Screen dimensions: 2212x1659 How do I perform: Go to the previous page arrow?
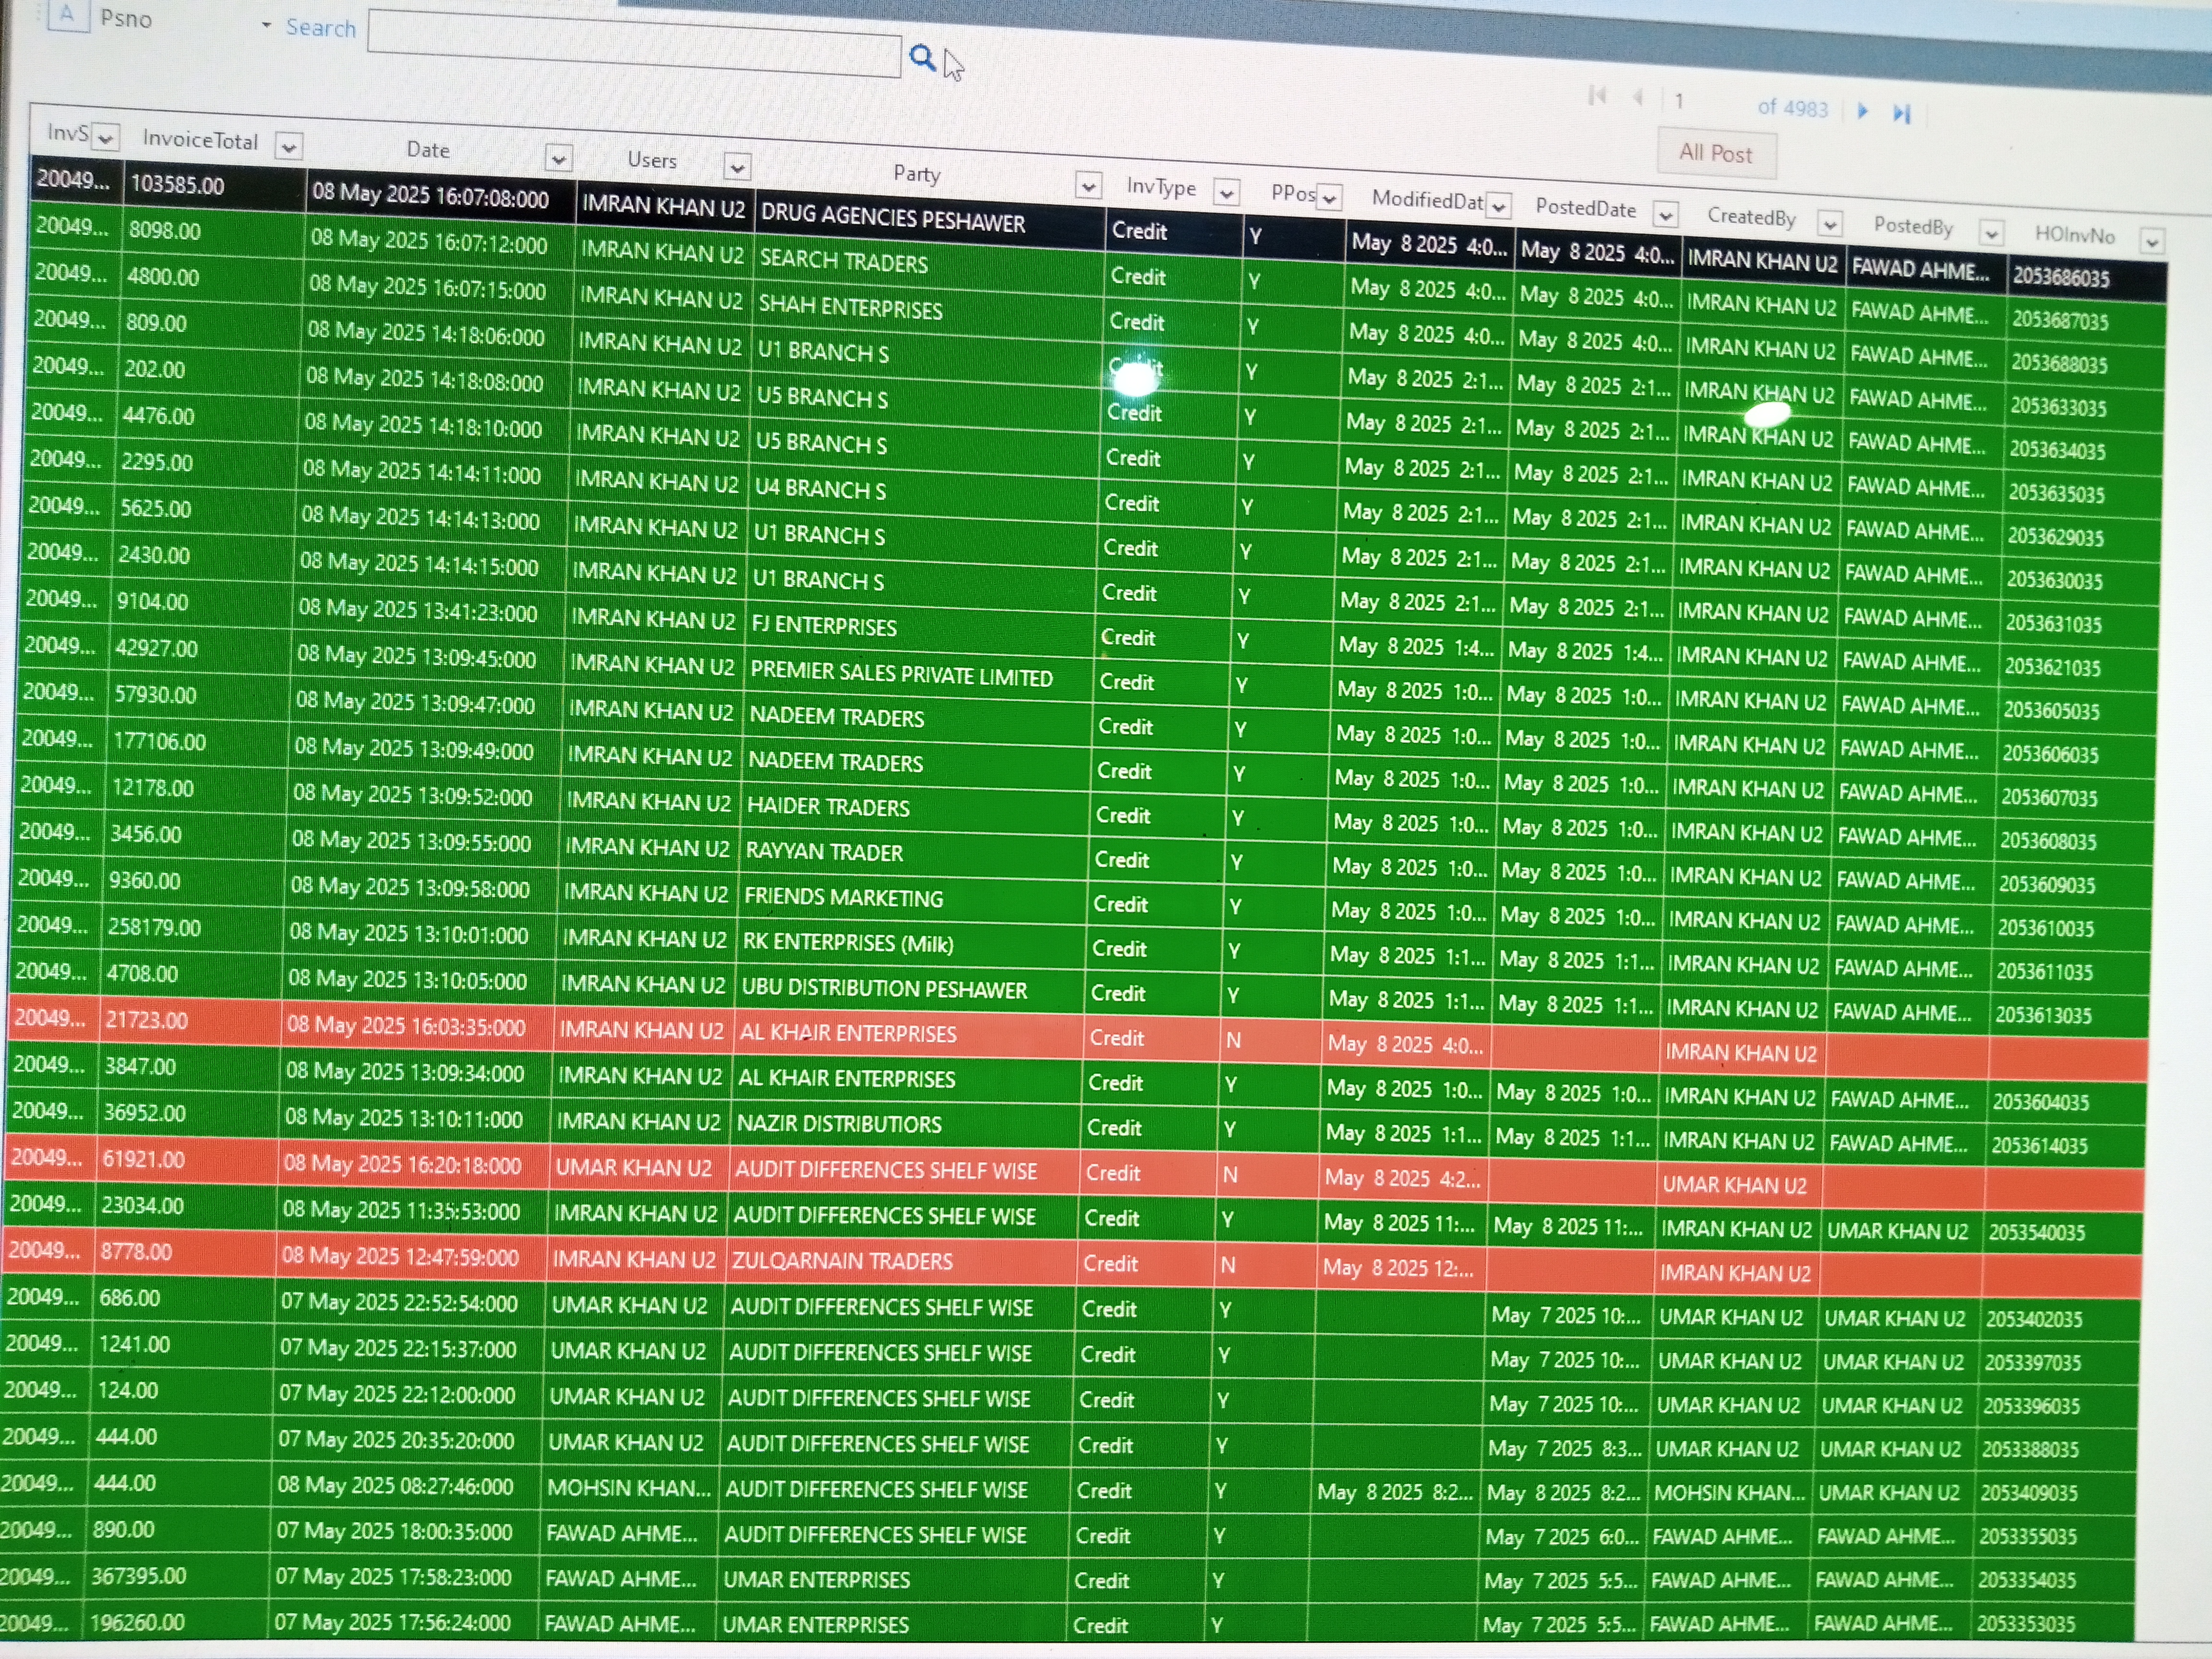point(1638,98)
